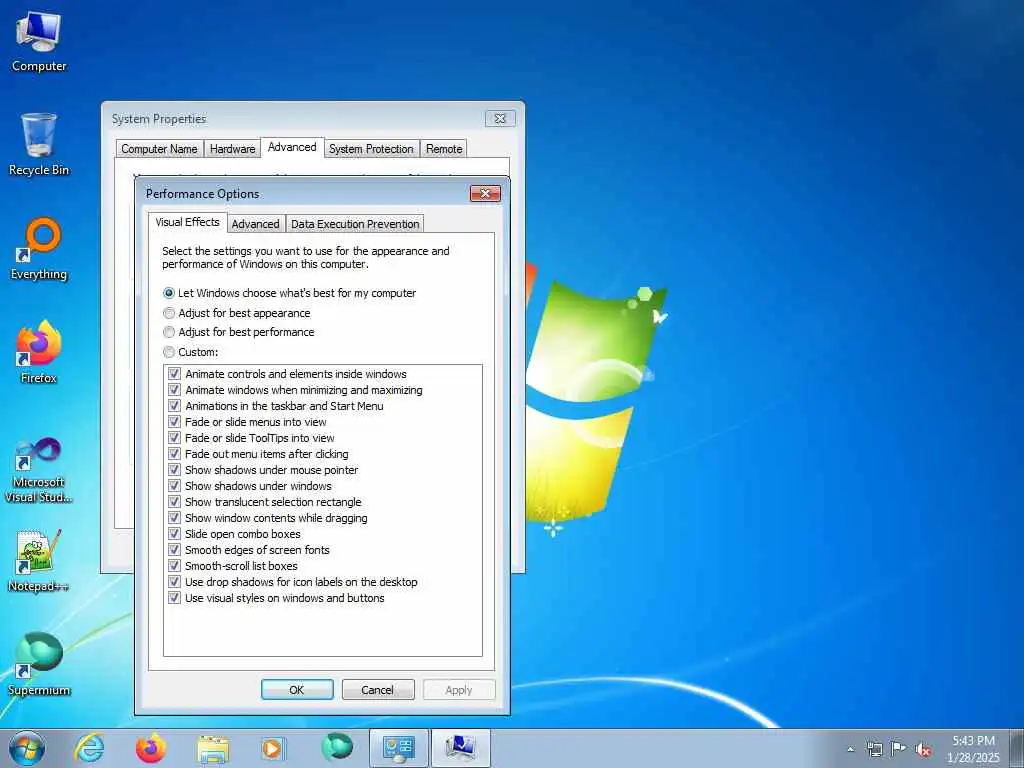Close the System Properties window
Screen dimensions: 1024x768
point(500,118)
